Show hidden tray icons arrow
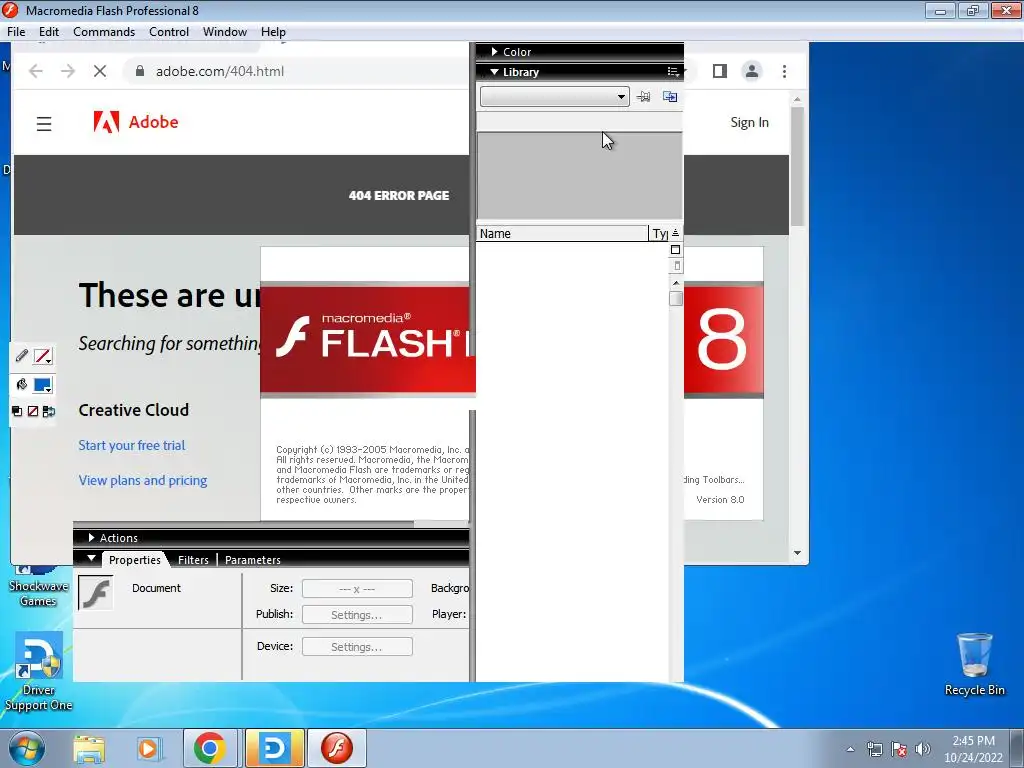The height and width of the screenshot is (768, 1024). click(850, 750)
